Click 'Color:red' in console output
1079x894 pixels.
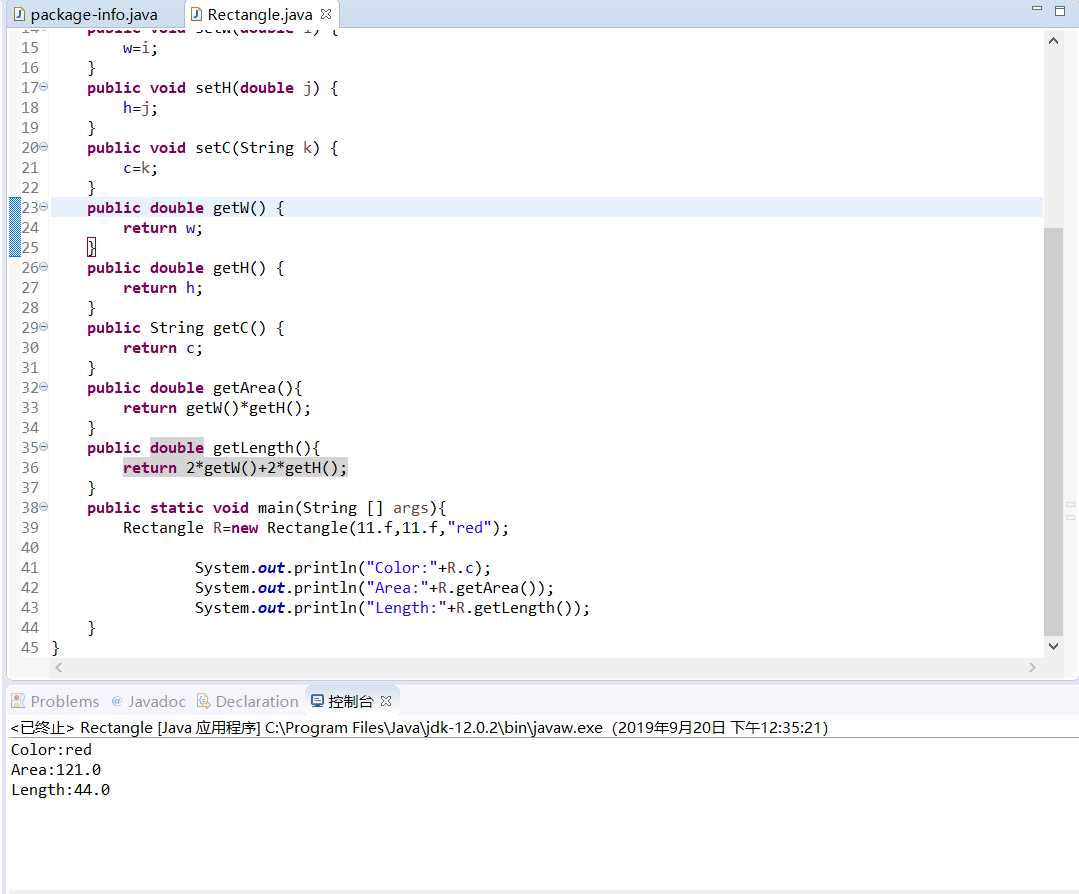click(x=51, y=749)
